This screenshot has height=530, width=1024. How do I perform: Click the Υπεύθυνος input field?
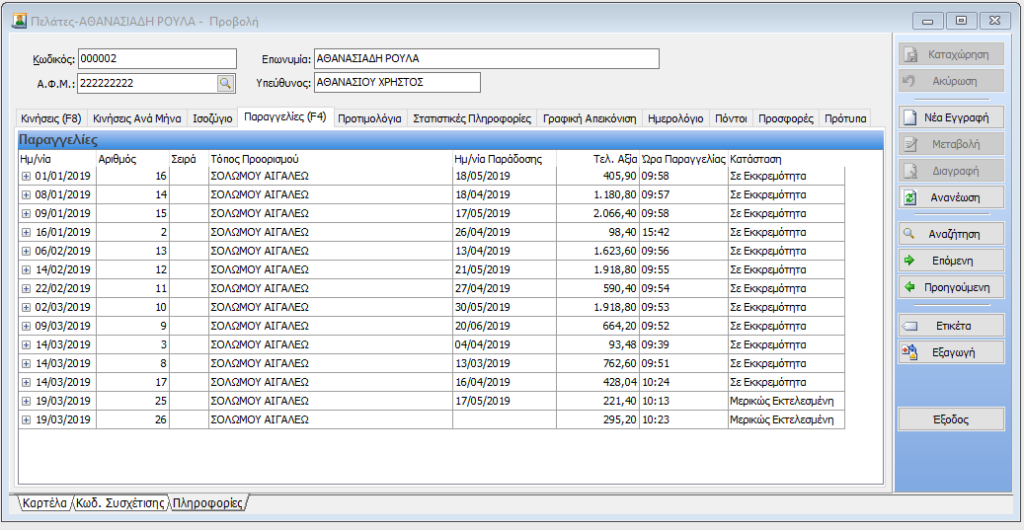point(397,82)
